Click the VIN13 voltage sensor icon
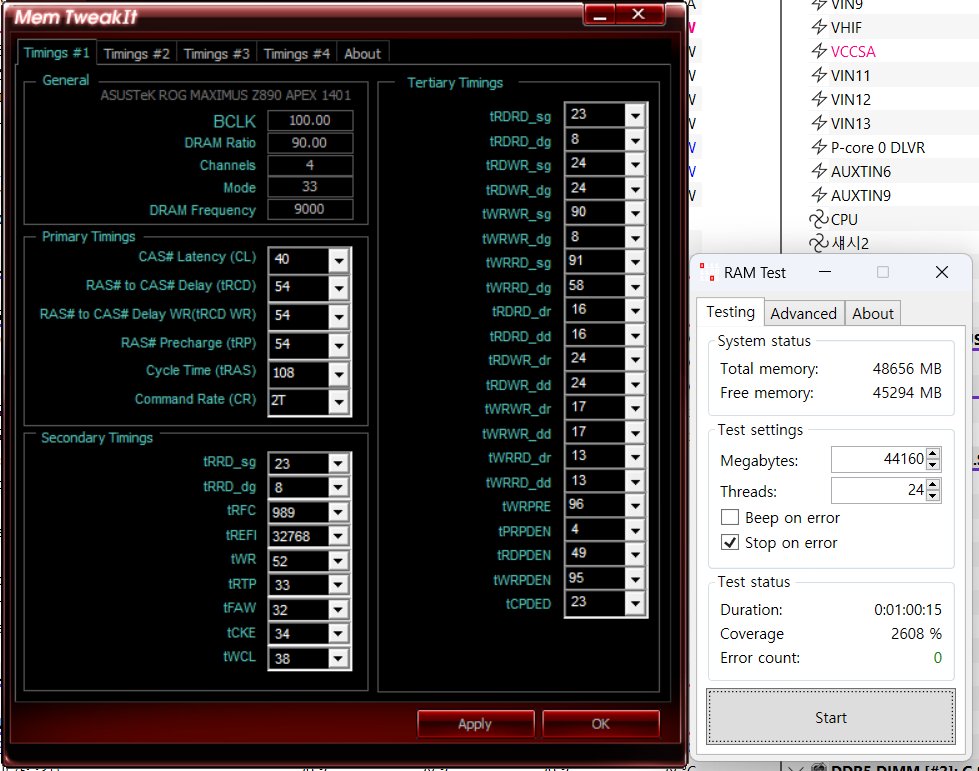 point(819,123)
